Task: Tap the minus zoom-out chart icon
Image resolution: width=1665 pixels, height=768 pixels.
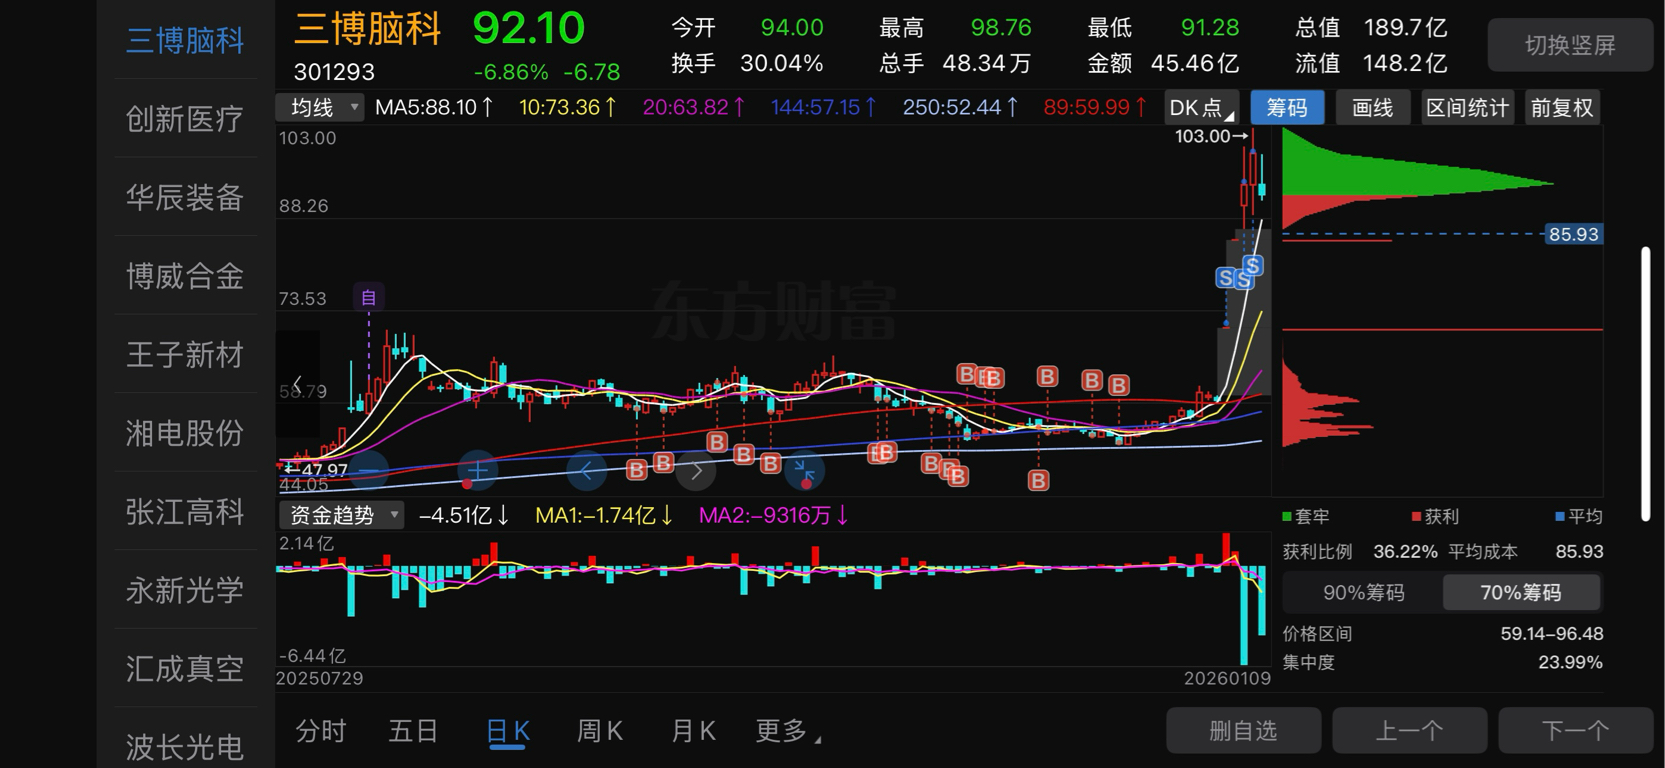Action: (x=369, y=470)
